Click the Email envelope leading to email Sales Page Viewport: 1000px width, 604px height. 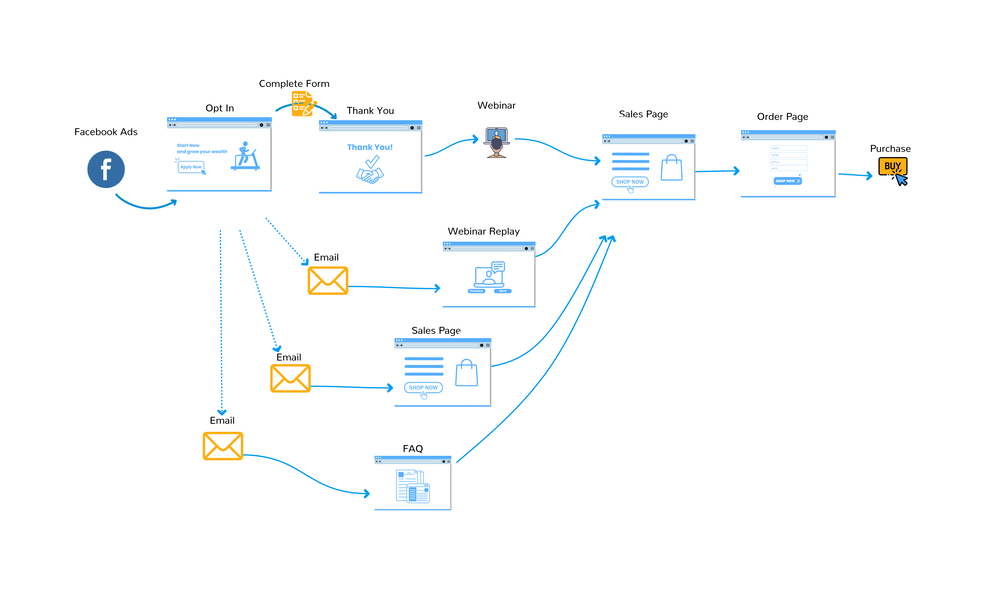click(x=290, y=378)
